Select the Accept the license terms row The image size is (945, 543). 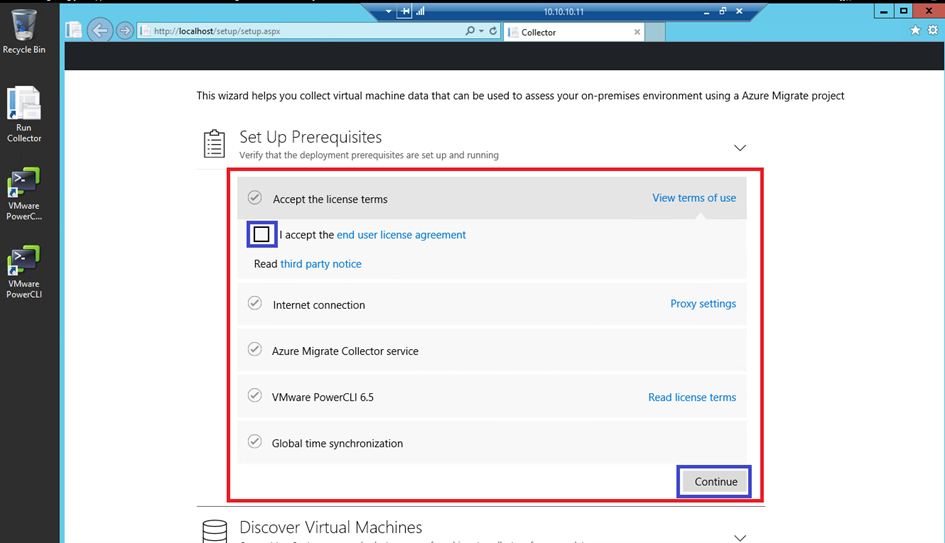click(x=492, y=198)
